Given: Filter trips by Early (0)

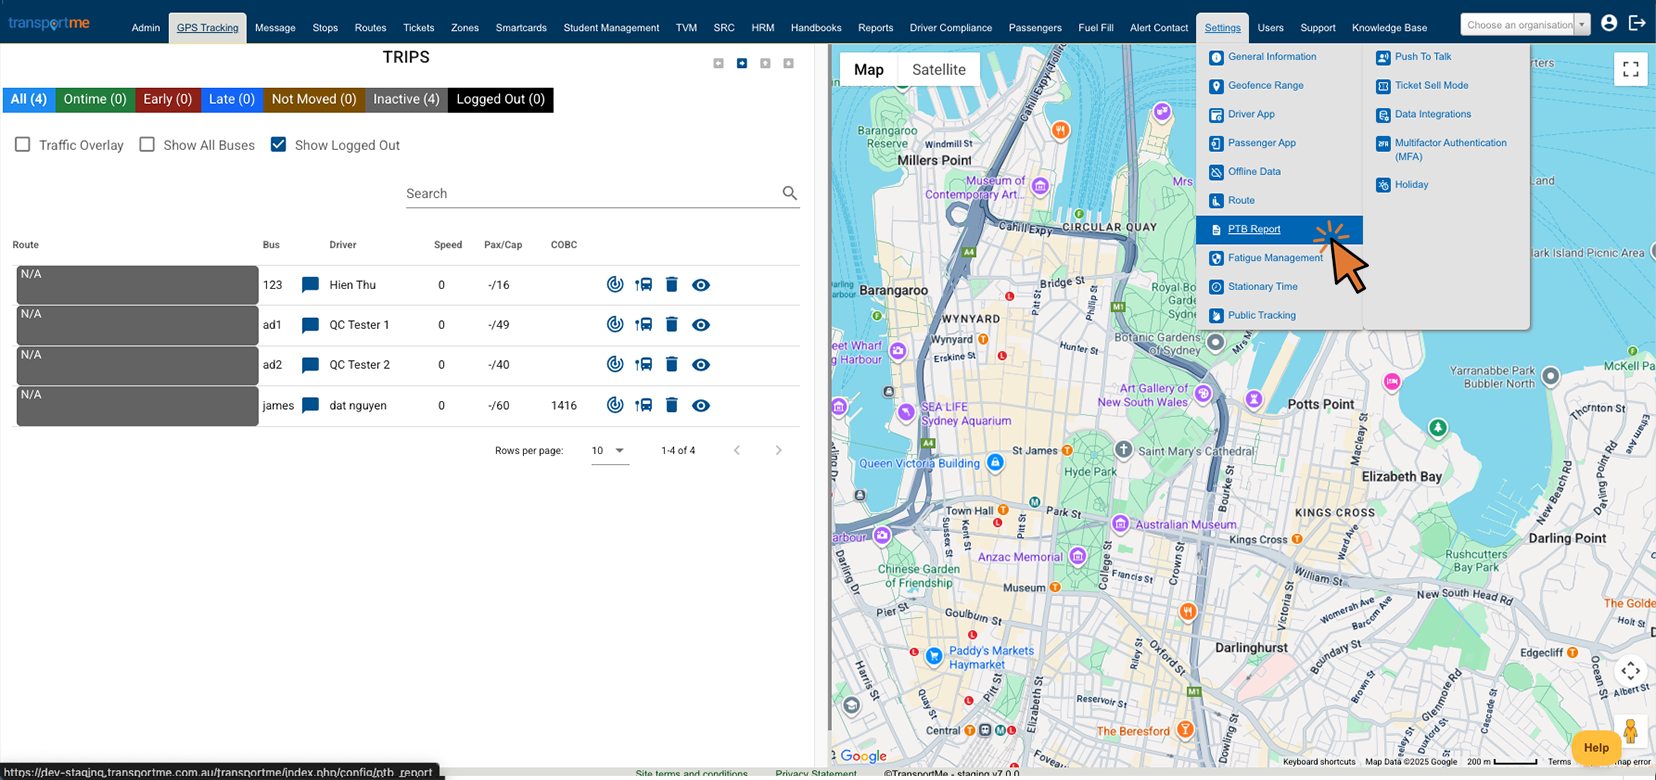Looking at the screenshot, I should (x=167, y=99).
